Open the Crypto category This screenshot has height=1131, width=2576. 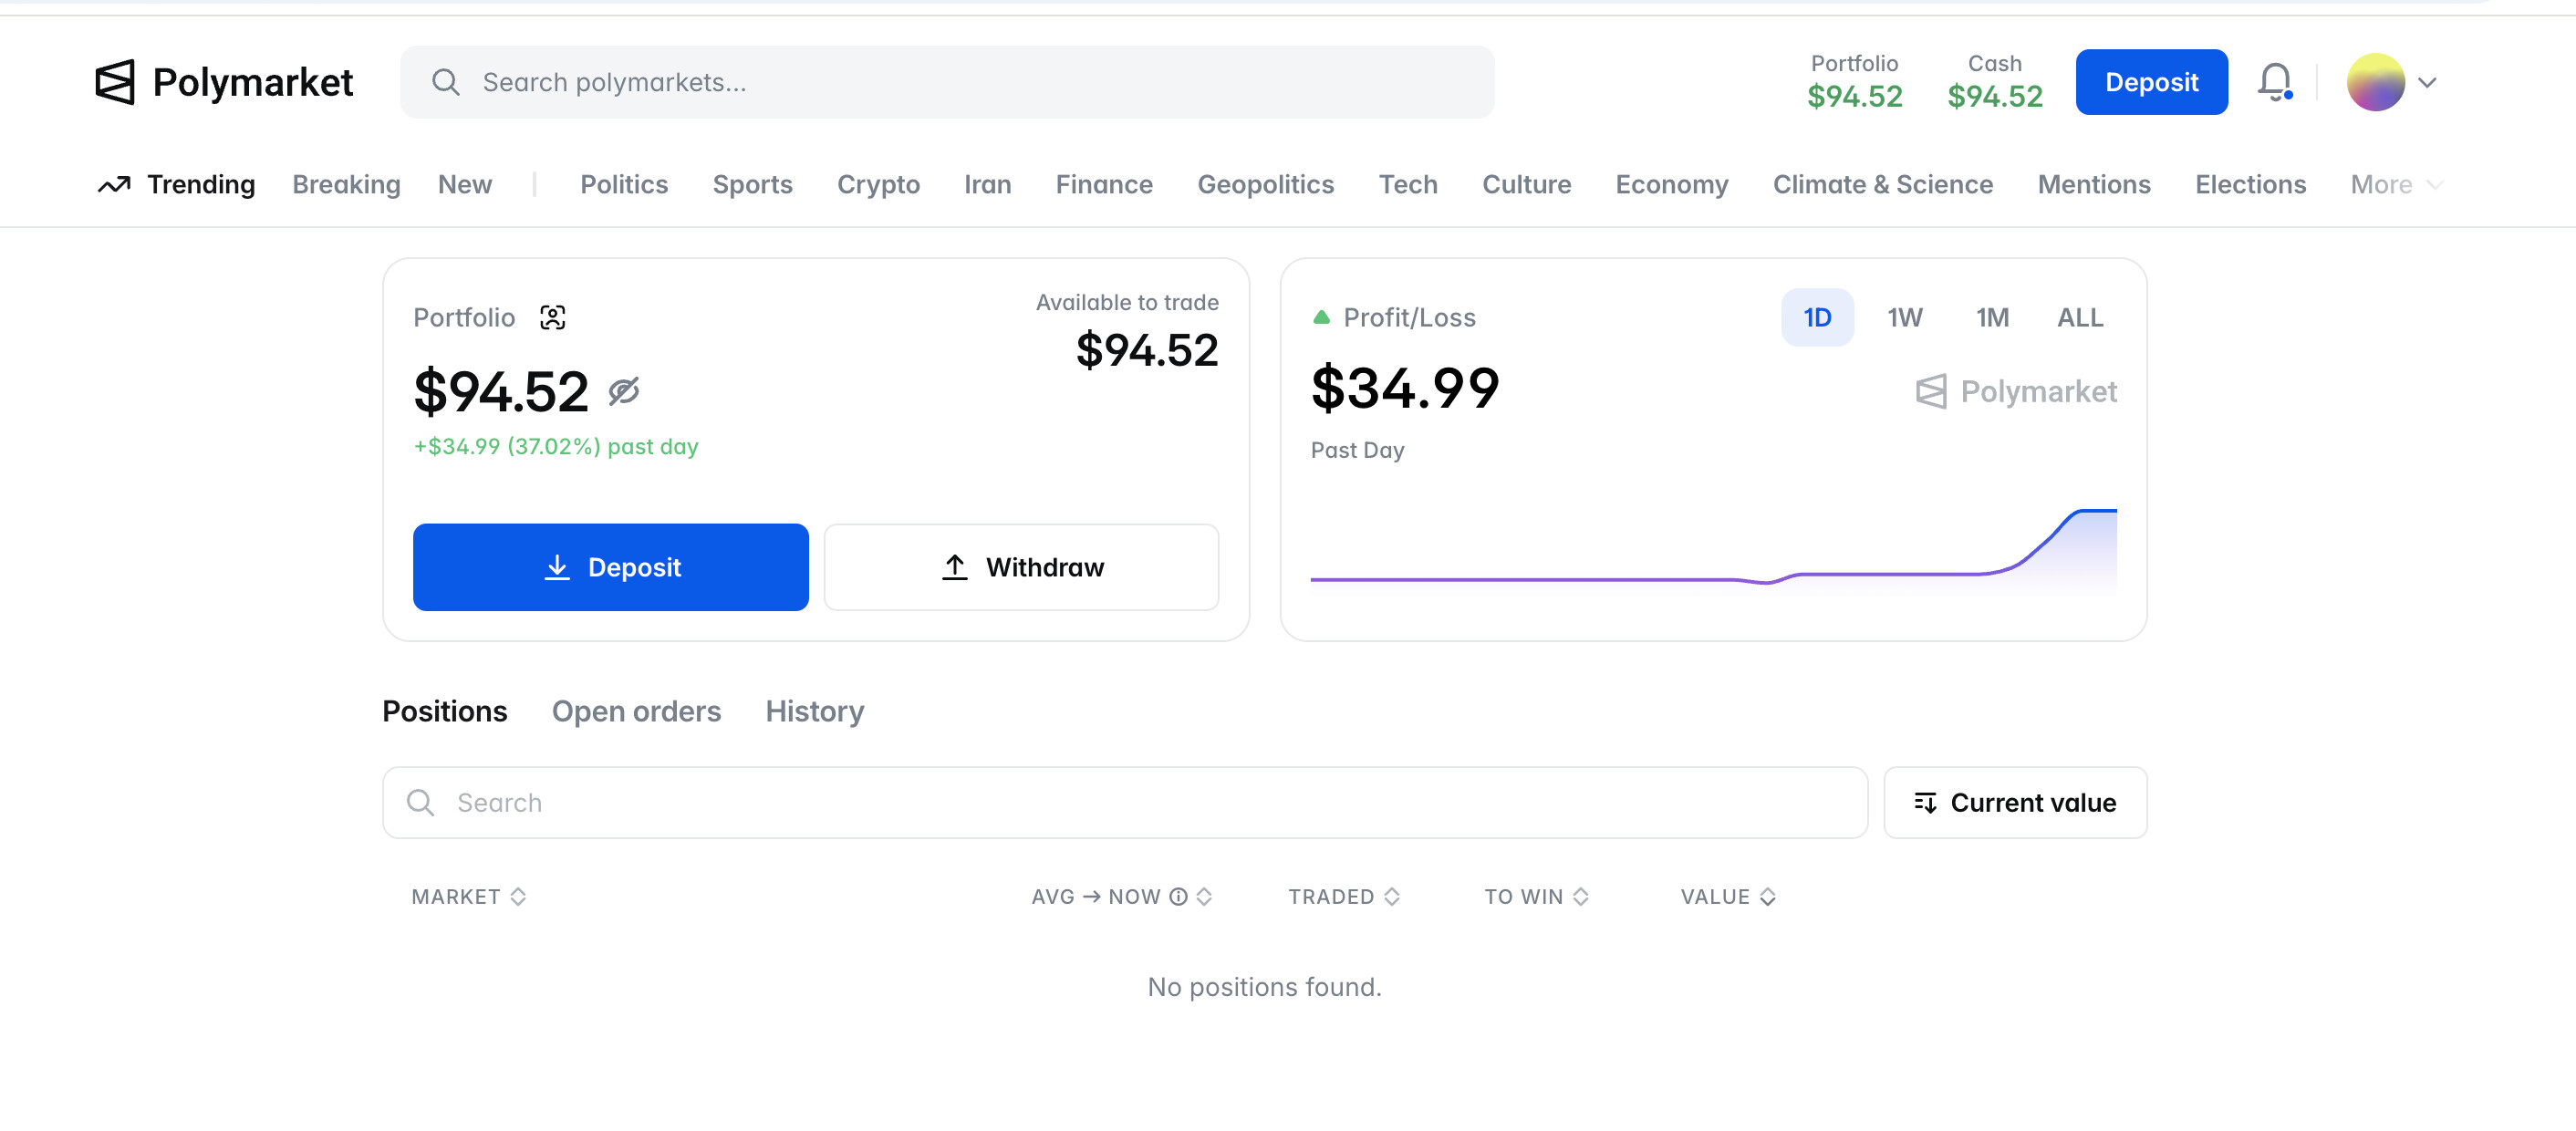(x=878, y=185)
